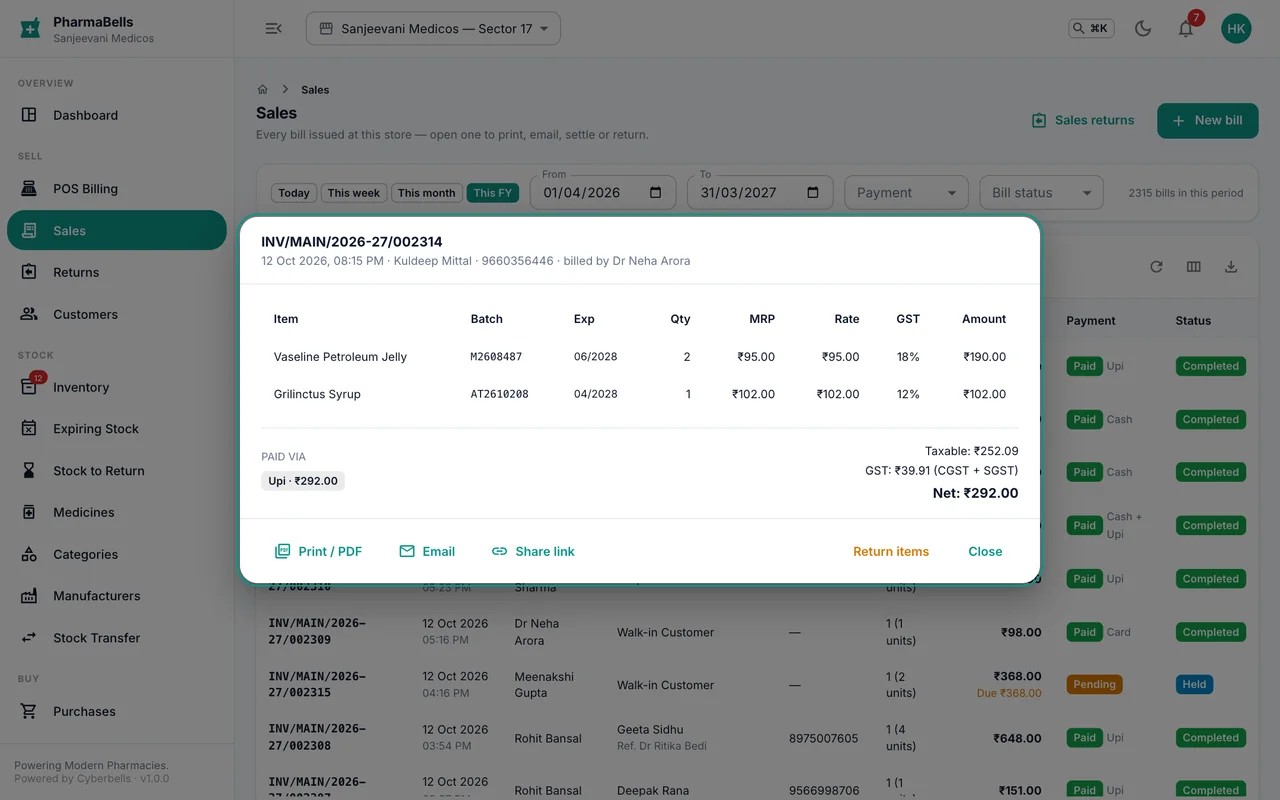Create a New bill

[x=1208, y=120]
